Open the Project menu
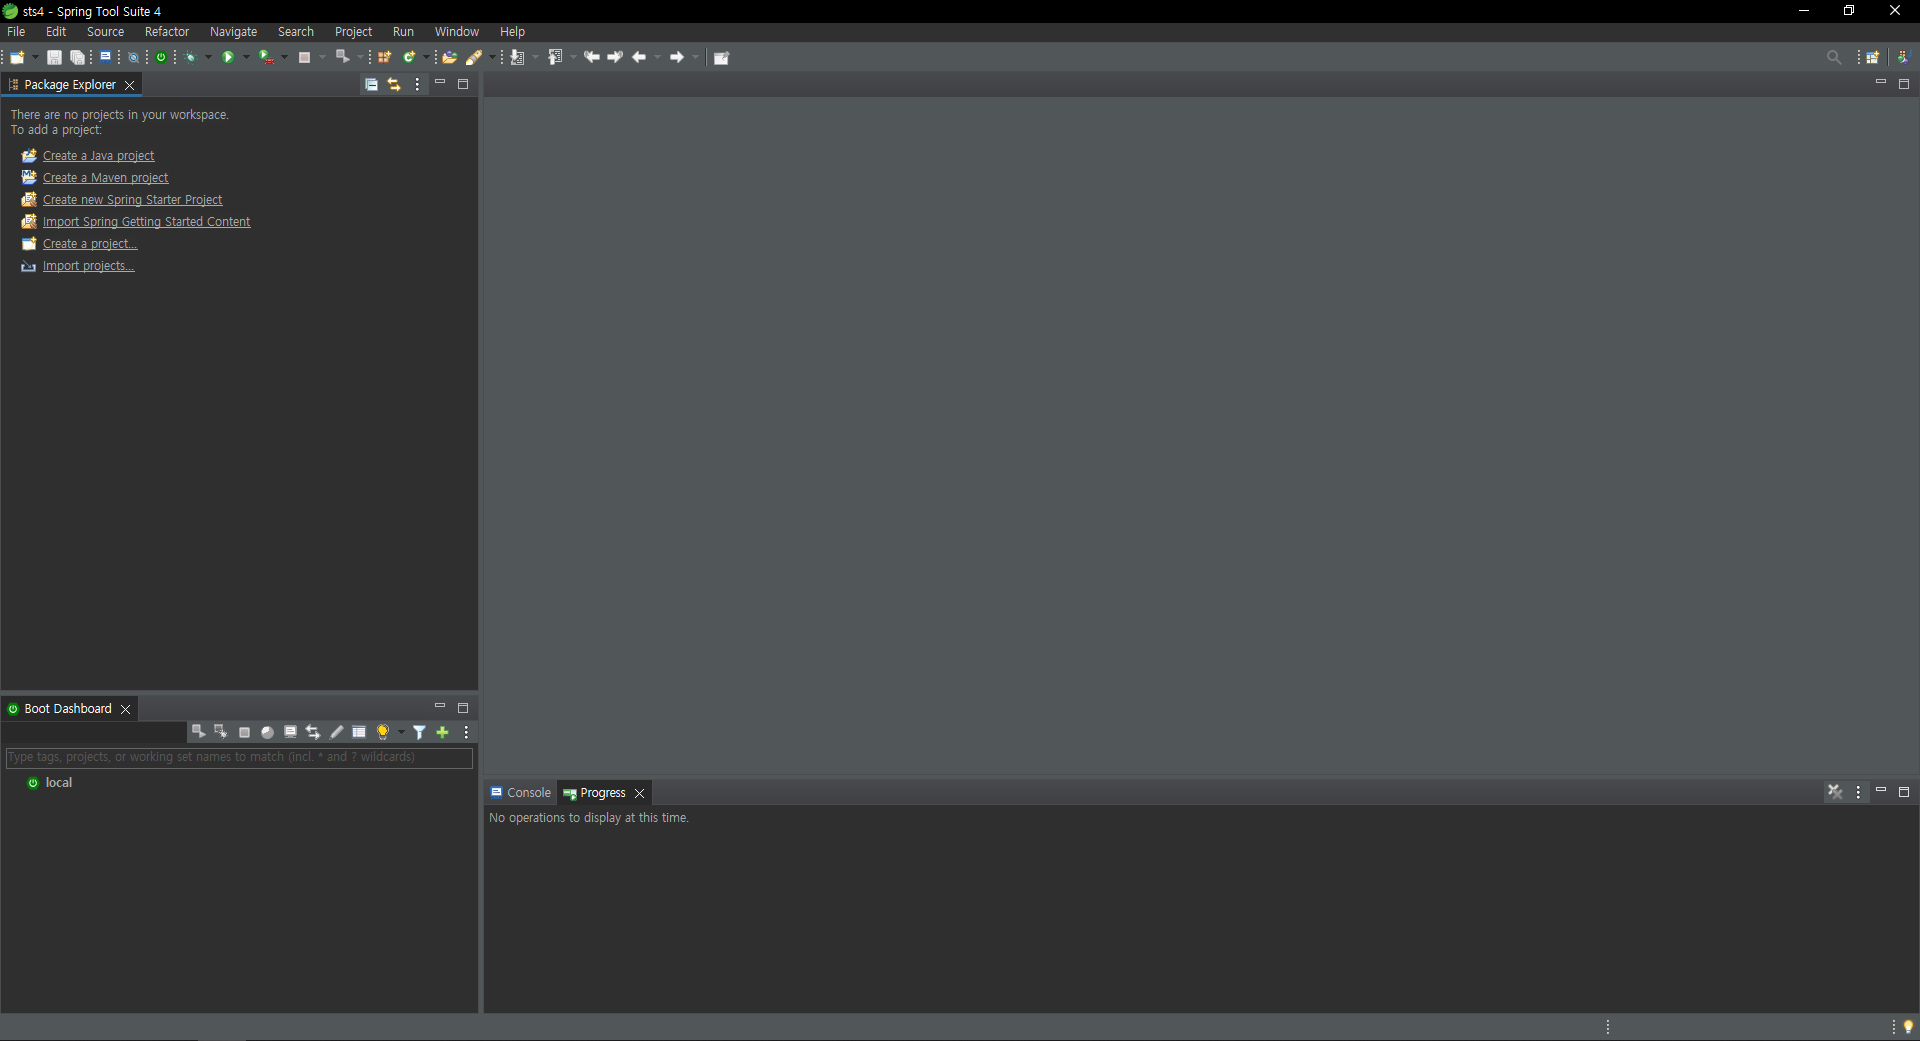The image size is (1920, 1041). click(x=353, y=32)
